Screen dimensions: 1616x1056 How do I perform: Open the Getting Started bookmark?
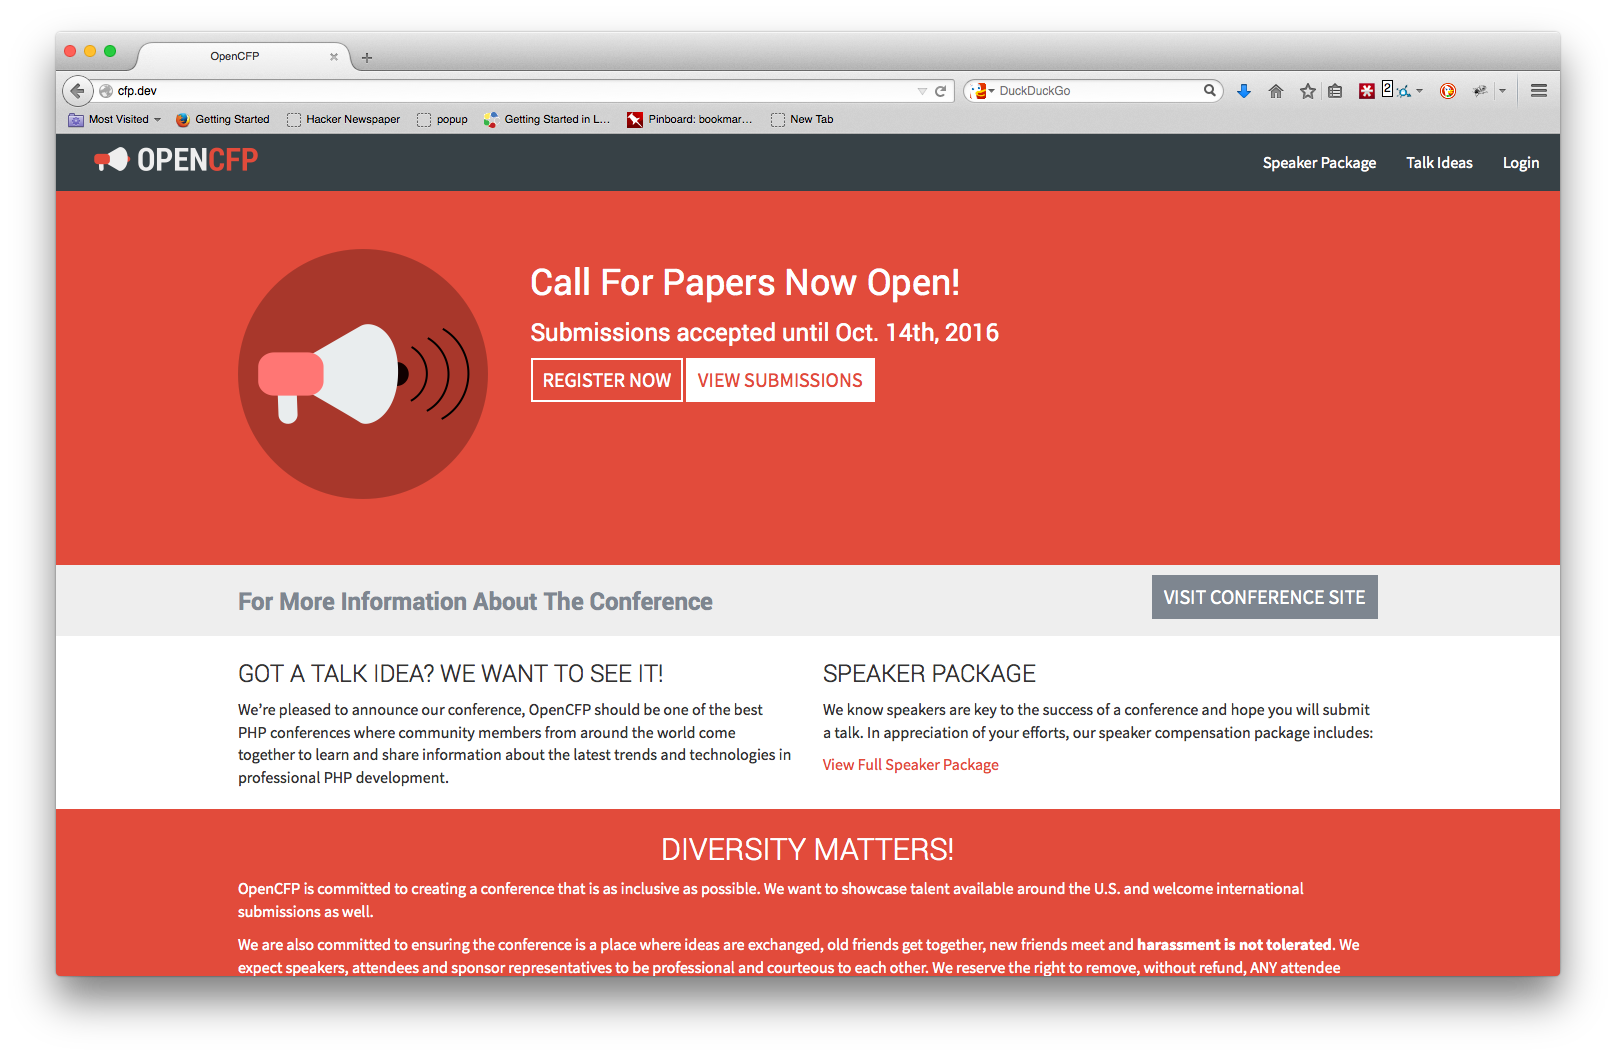click(x=222, y=119)
